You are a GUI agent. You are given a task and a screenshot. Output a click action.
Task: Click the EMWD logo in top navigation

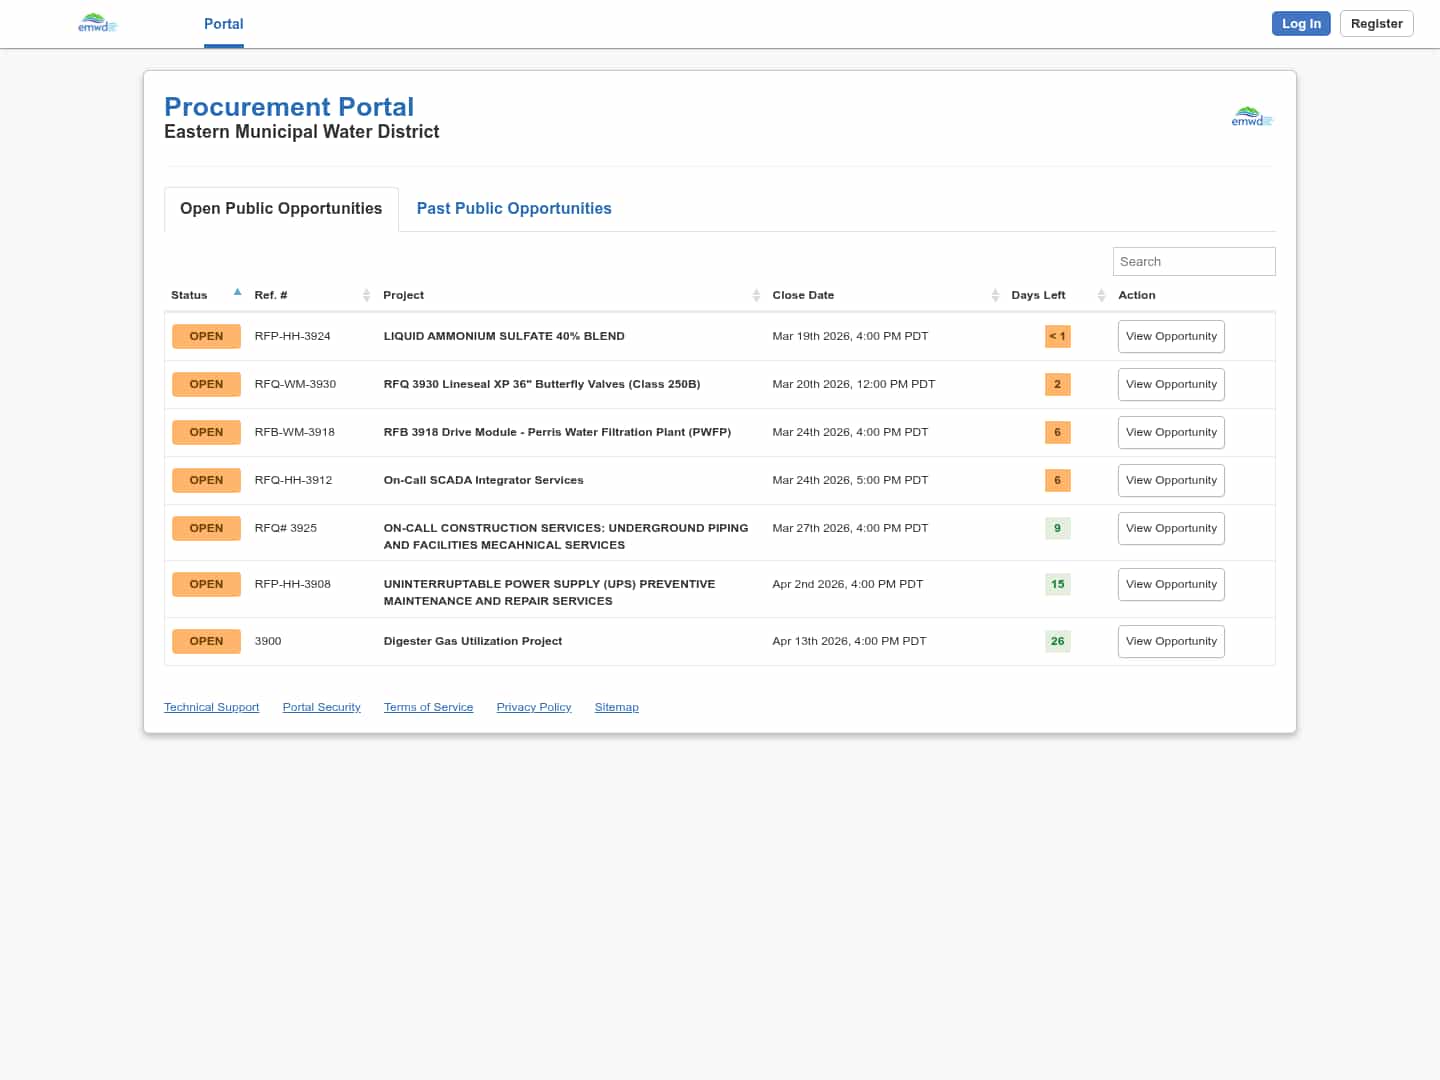97,23
